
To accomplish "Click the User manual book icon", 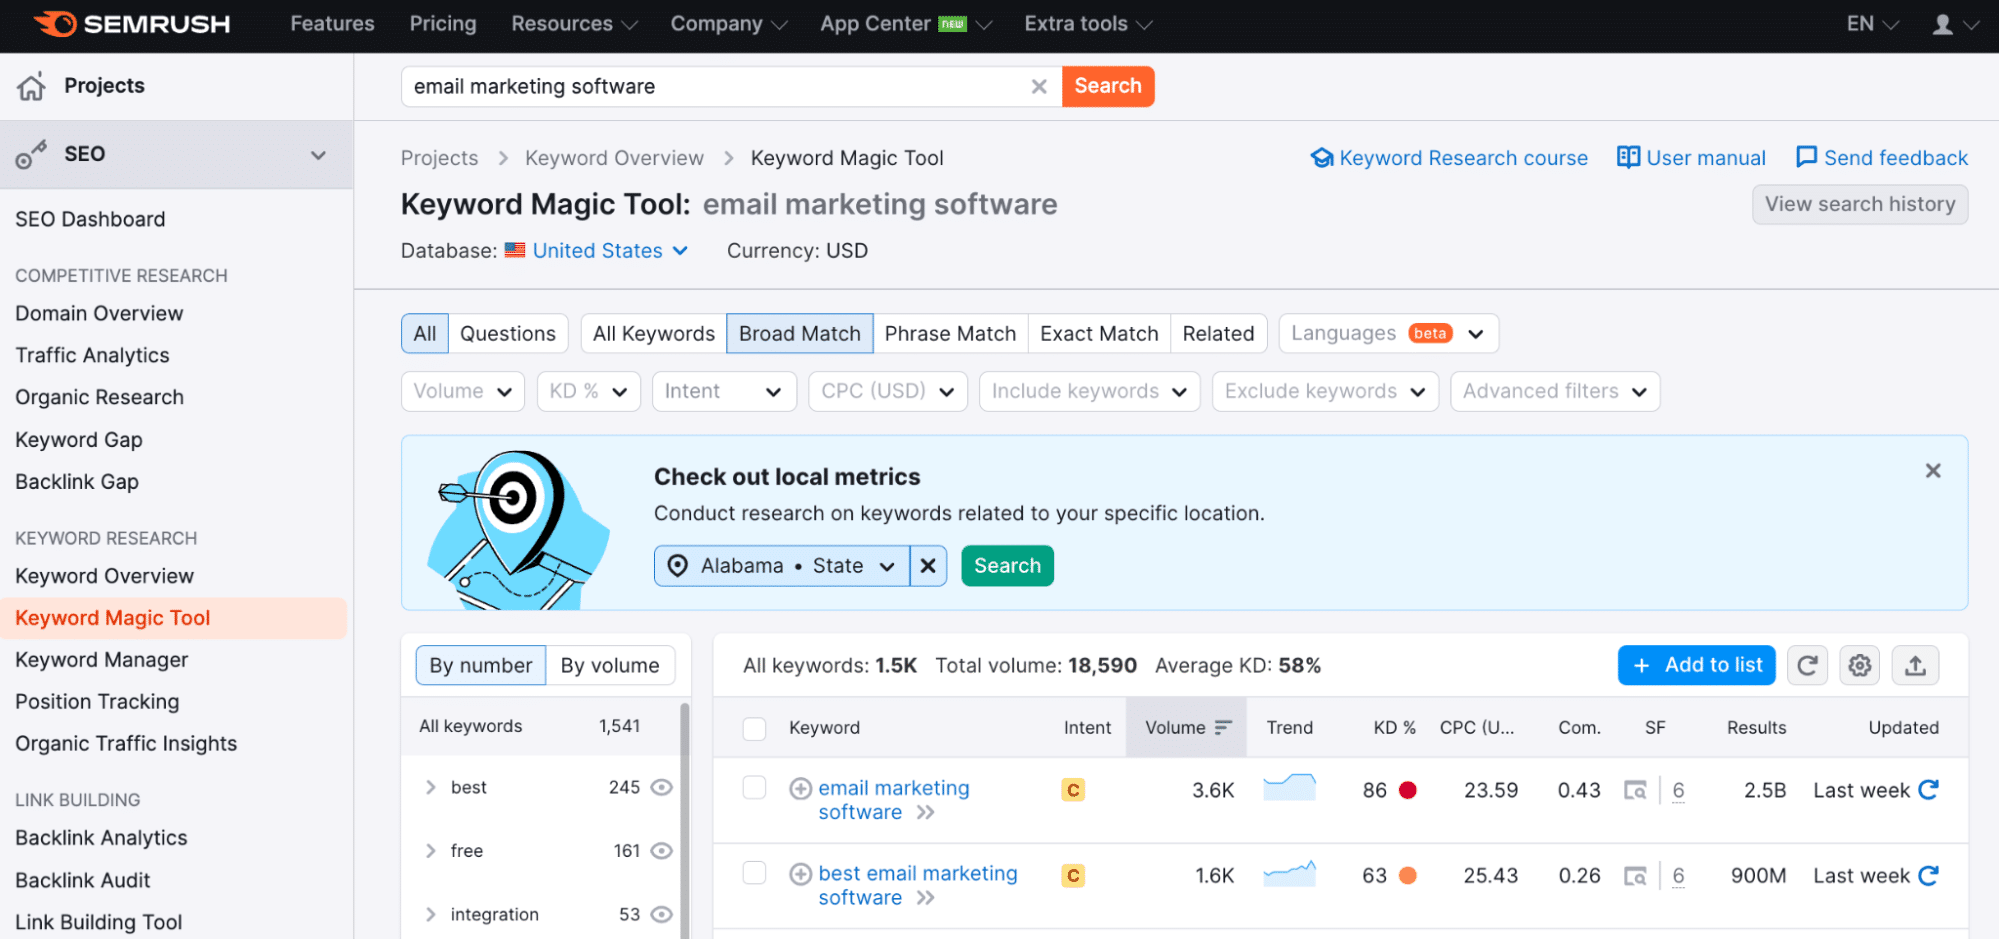I will [1628, 158].
